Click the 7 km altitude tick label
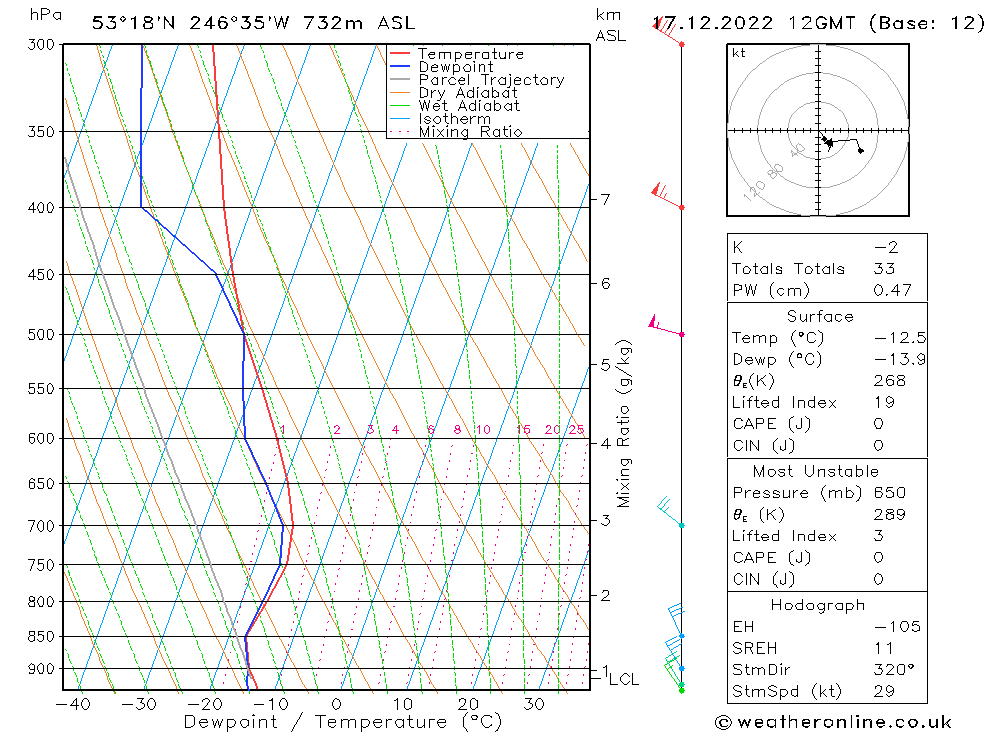Screen dimensions: 1000x733 tap(605, 200)
